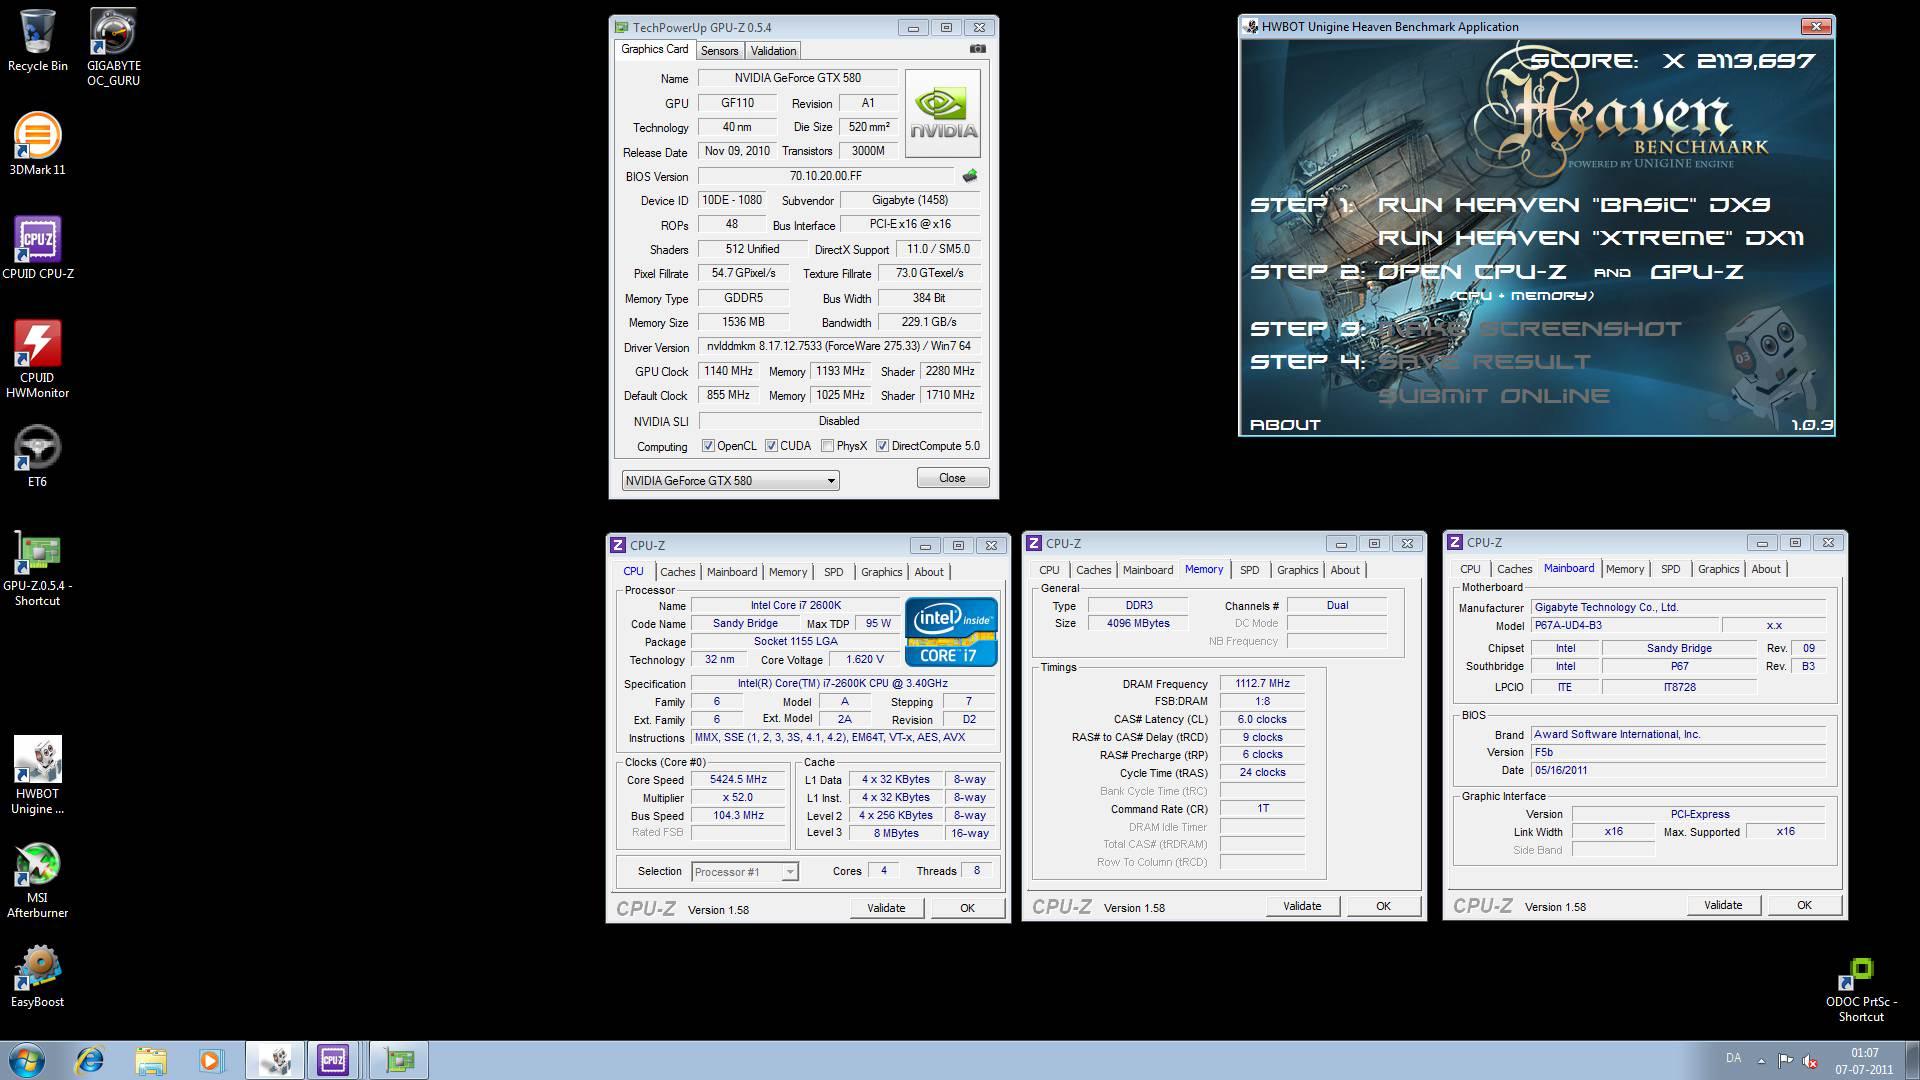Click OK in CPU-Z CPU window
The width and height of the screenshot is (1920, 1080).
click(967, 908)
